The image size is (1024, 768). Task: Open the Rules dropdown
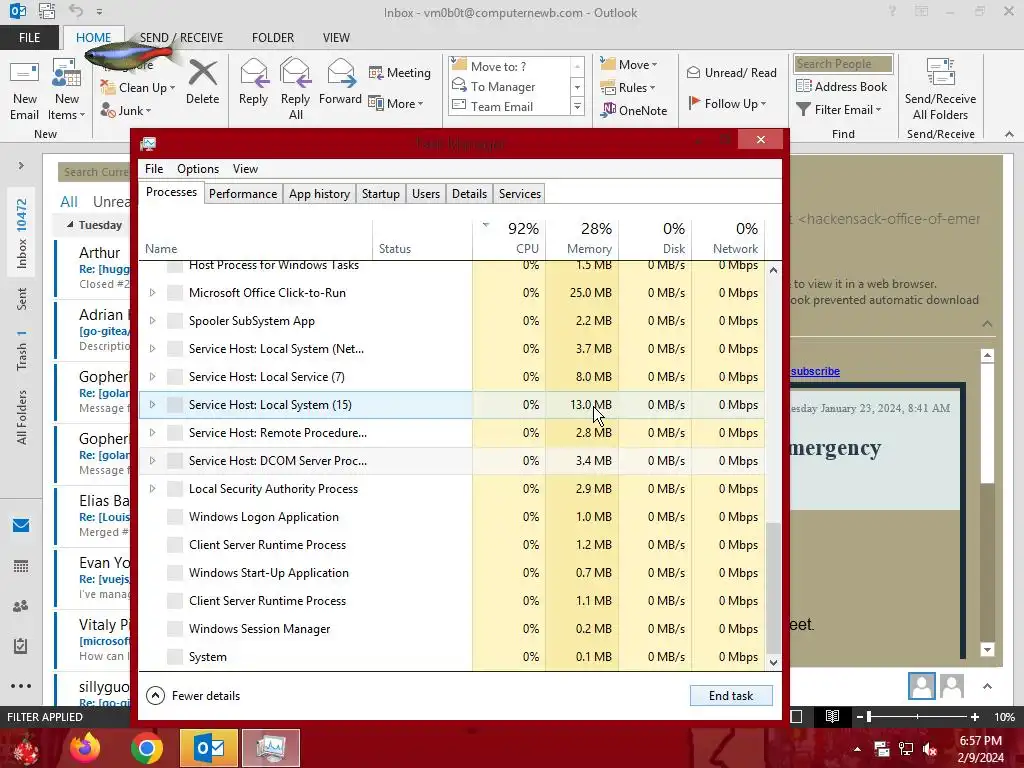point(628,88)
